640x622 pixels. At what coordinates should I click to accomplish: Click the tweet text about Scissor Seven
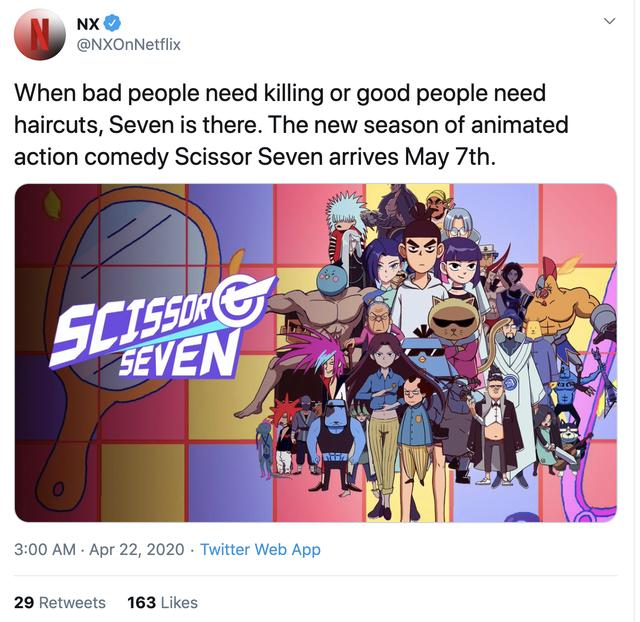291,124
